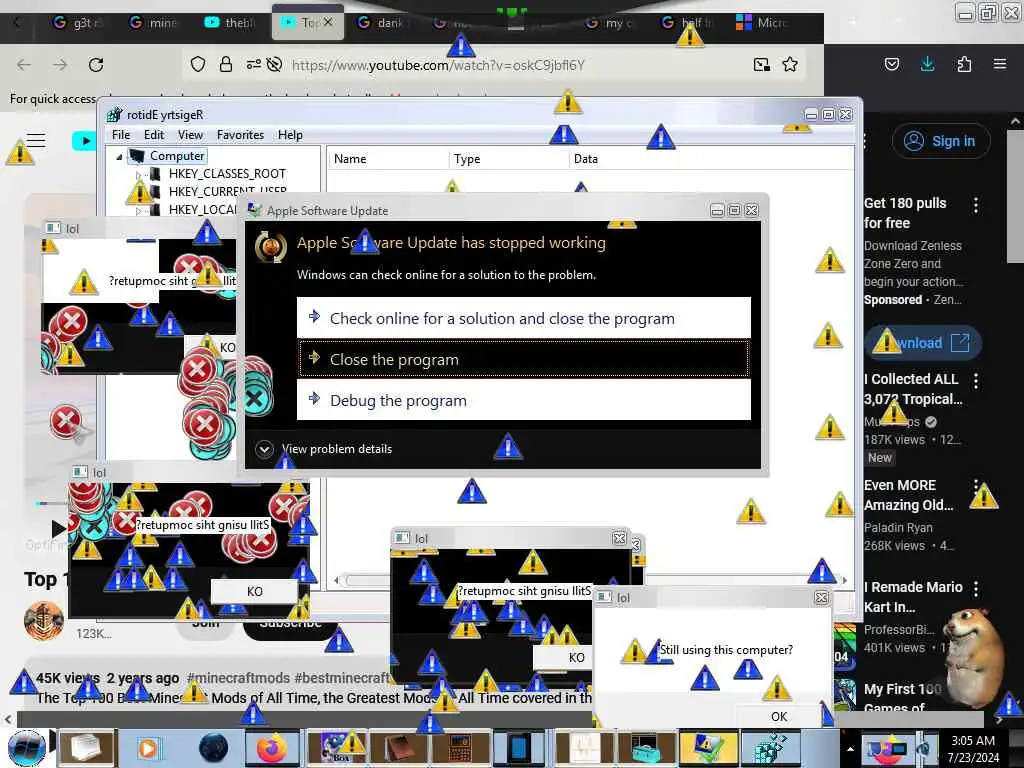
Task: Click the padlock site security icon
Action: [226, 64]
